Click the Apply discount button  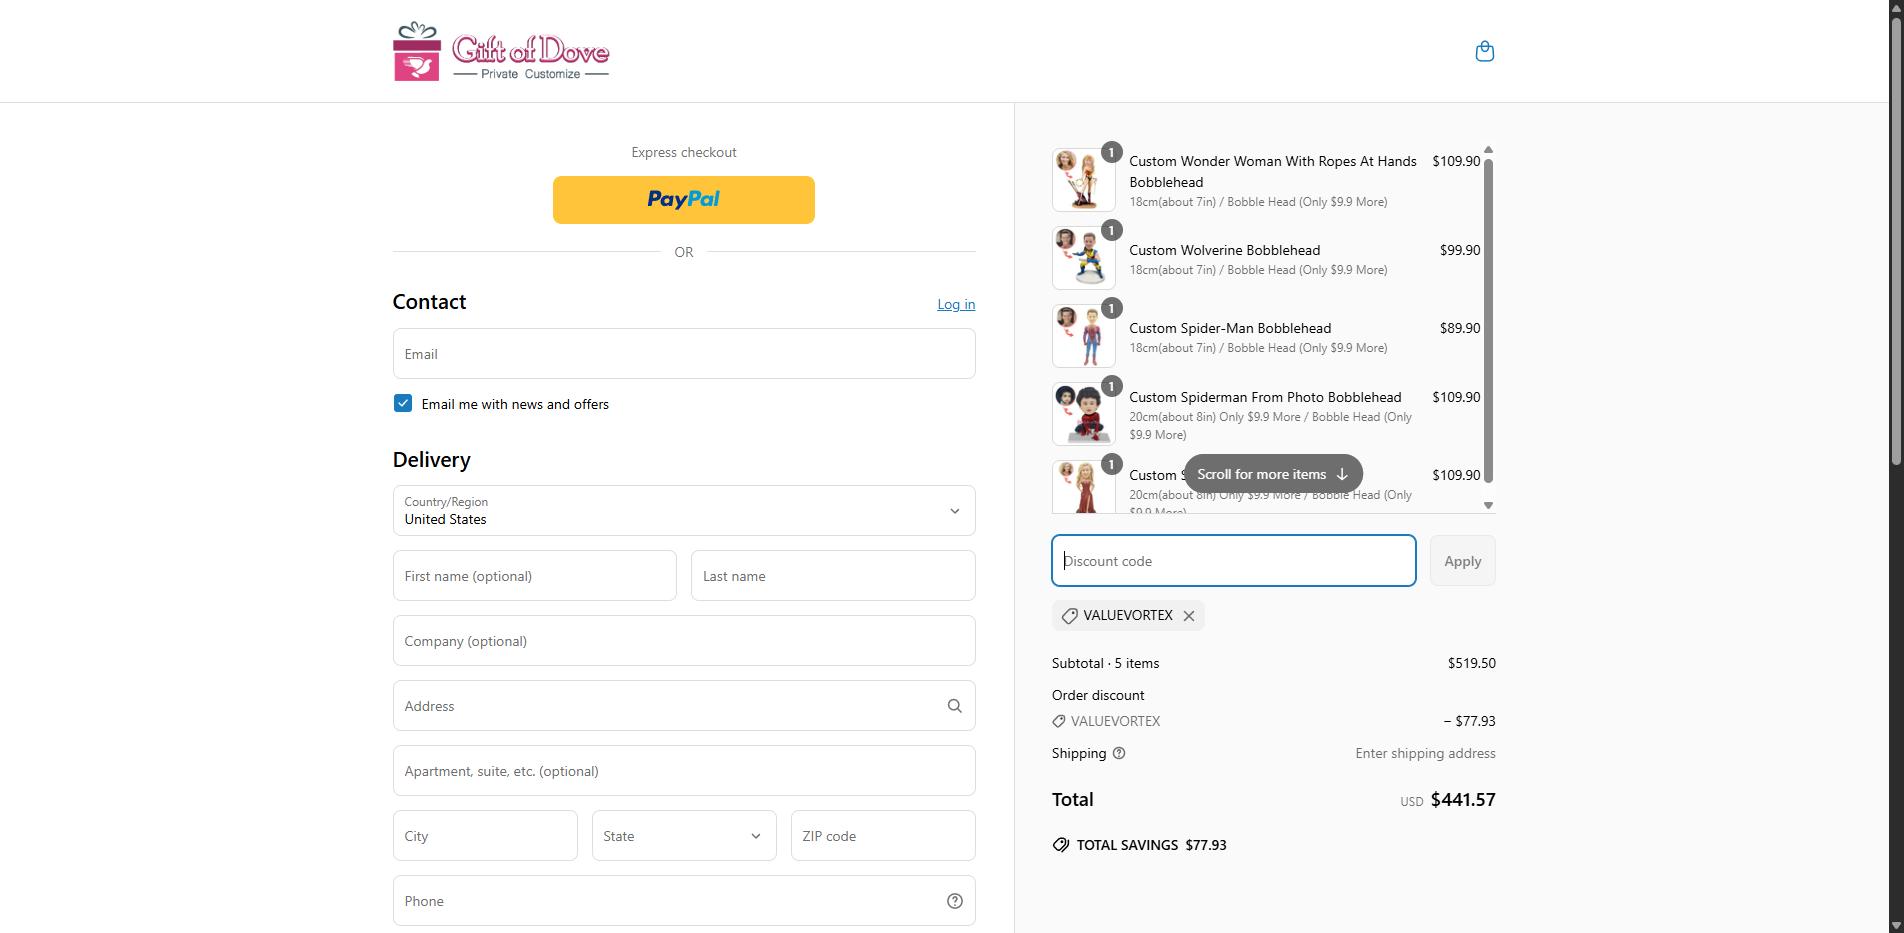[1462, 561]
